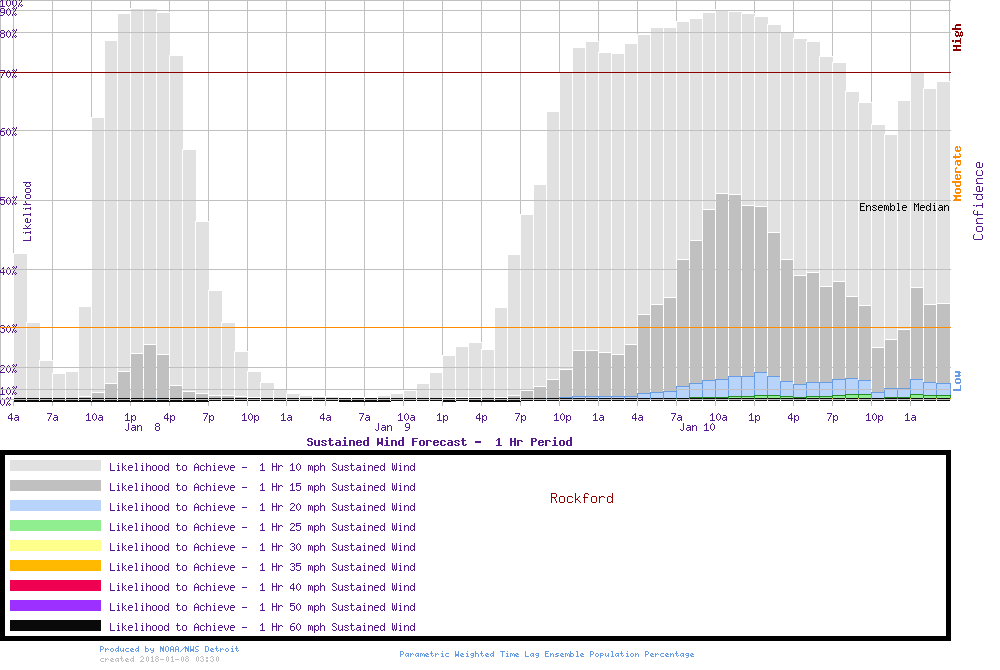Select the green 25 mph legend swatch
Viewport: 1000px width, 670px height.
coord(55,526)
